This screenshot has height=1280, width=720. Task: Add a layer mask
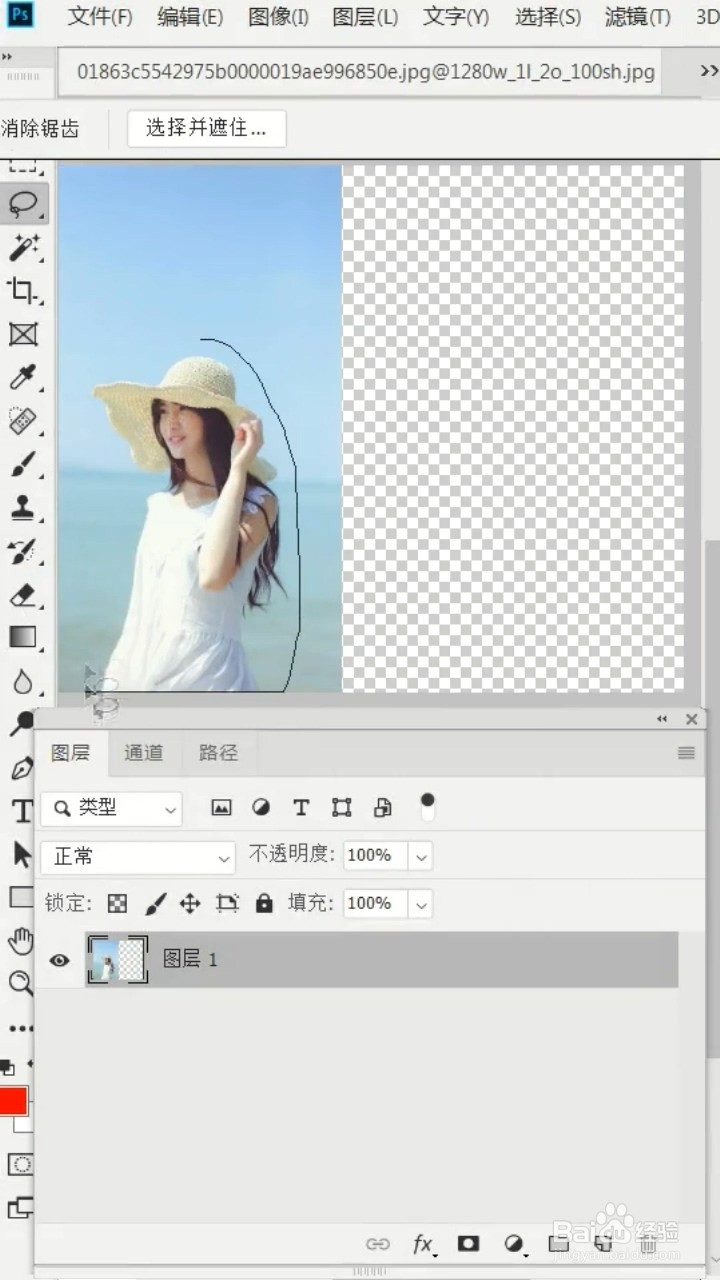click(x=468, y=1244)
